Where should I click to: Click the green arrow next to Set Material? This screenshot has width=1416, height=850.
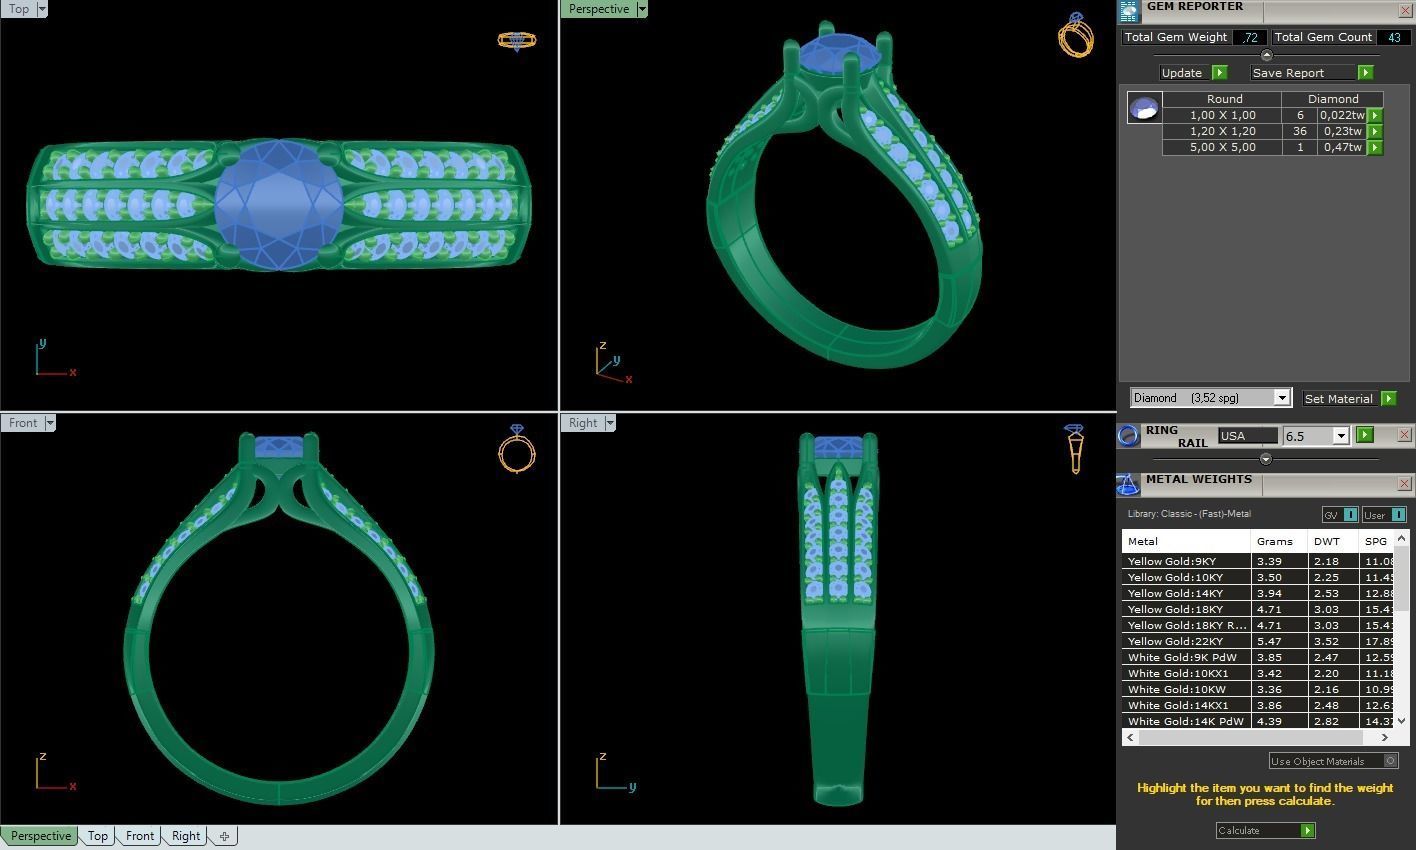tap(1388, 398)
